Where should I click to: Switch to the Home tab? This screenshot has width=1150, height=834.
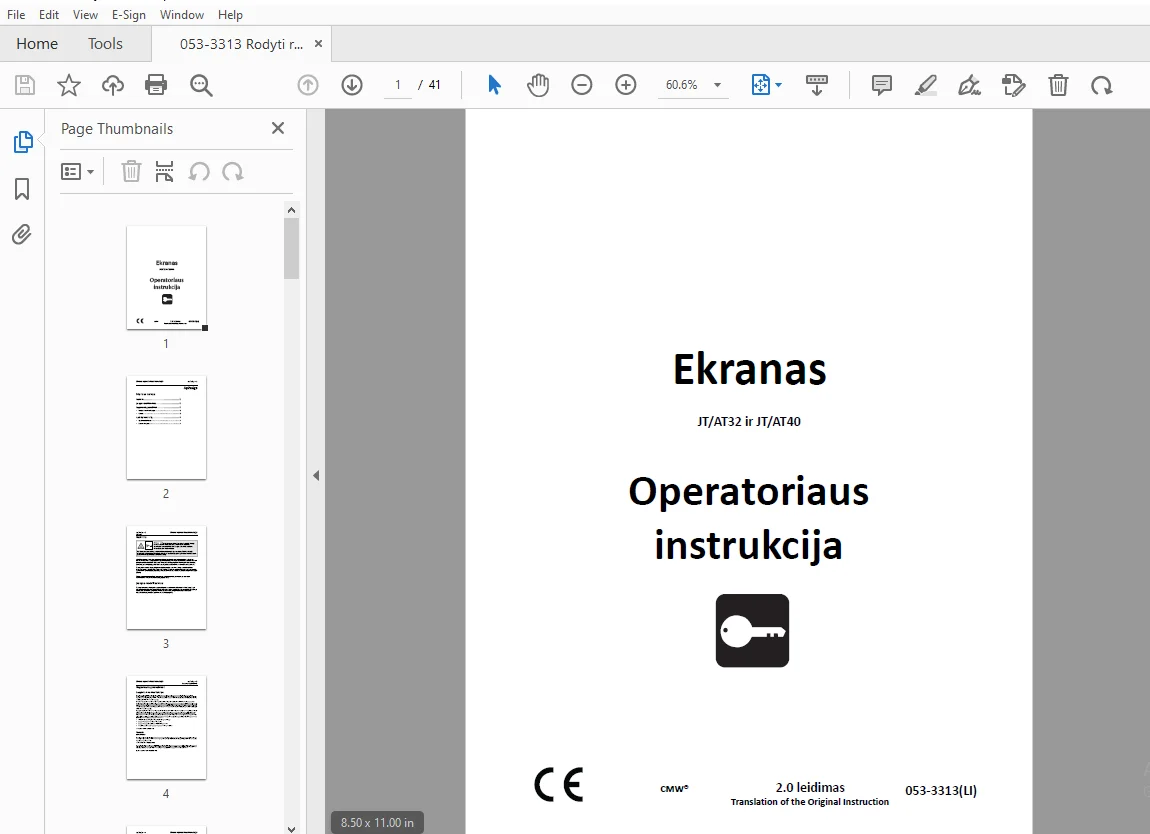[37, 44]
